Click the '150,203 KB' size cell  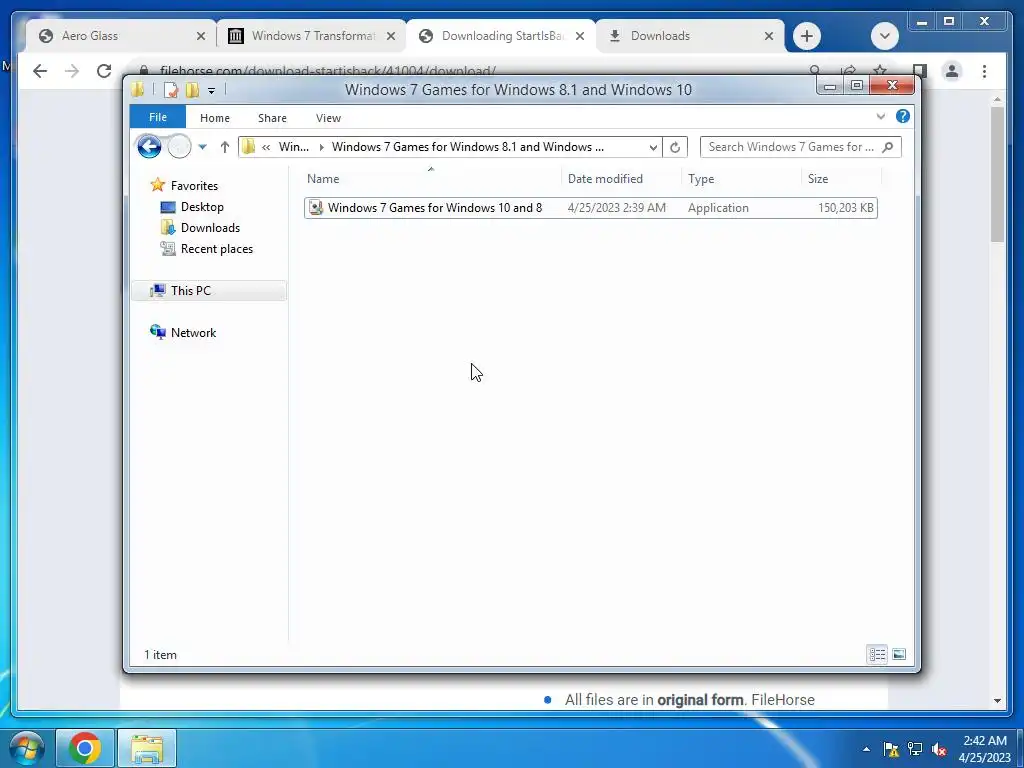pos(846,208)
